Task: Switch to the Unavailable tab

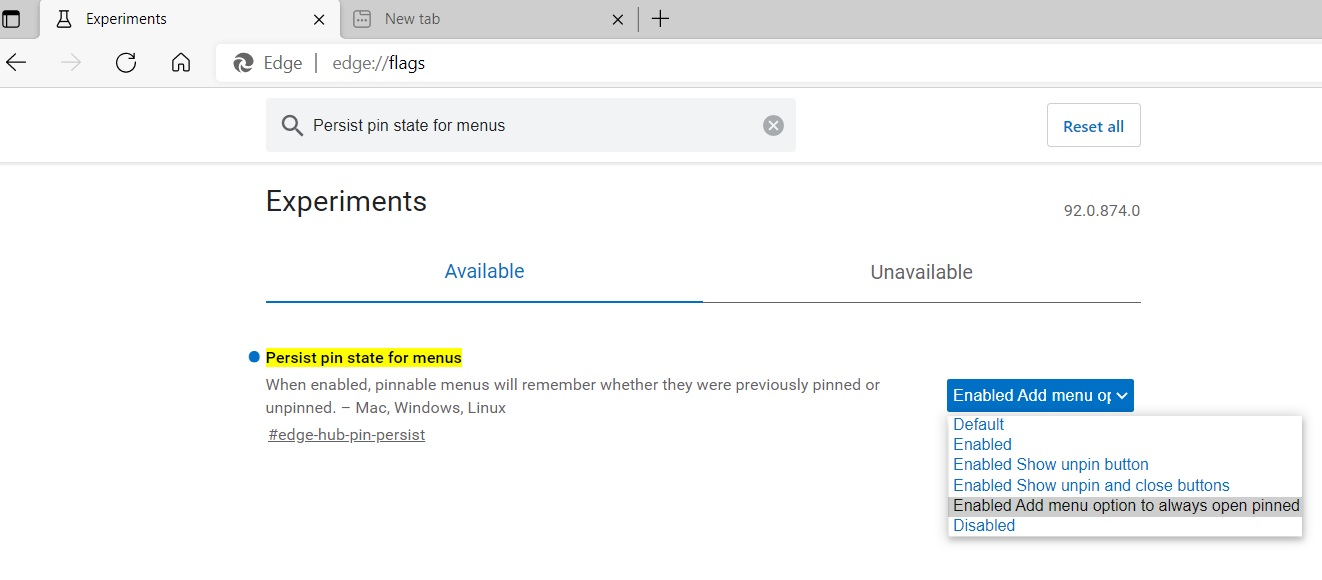Action: pyautogui.click(x=921, y=272)
